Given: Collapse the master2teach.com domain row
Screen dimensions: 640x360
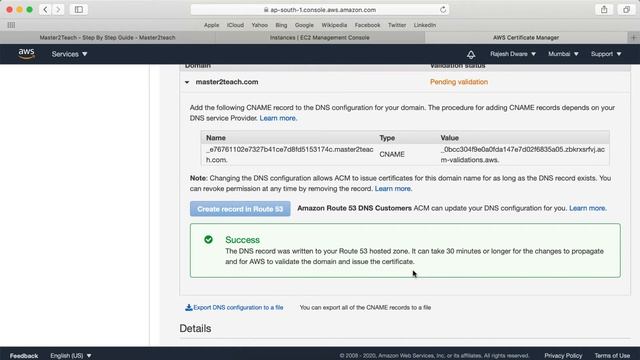Looking at the screenshot, I should (187, 82).
